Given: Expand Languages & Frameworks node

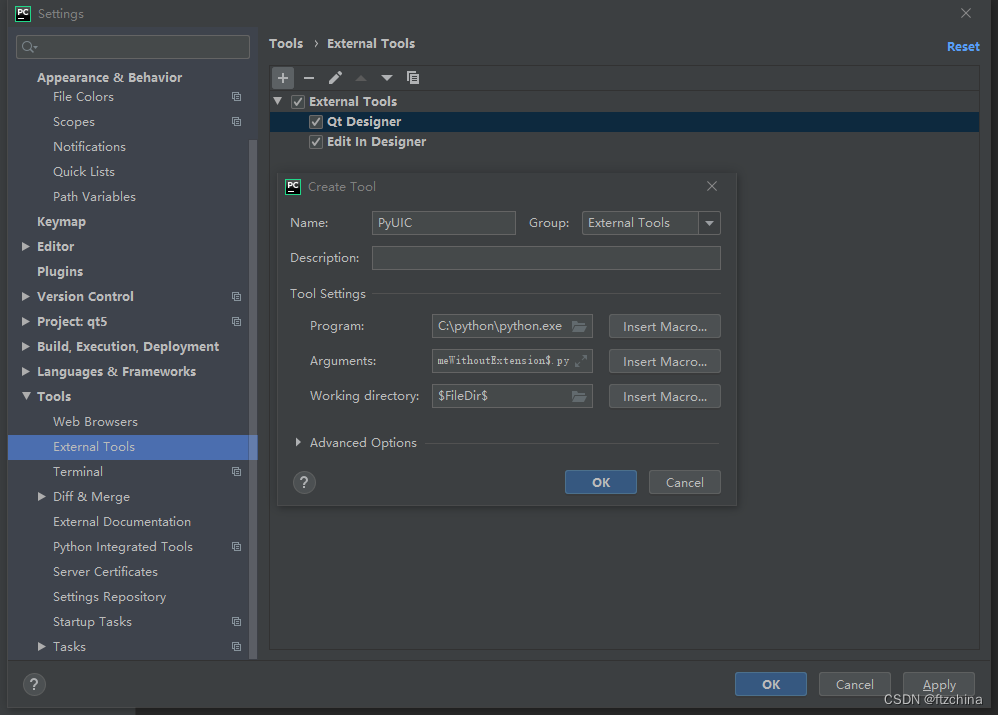Looking at the screenshot, I should coord(25,371).
